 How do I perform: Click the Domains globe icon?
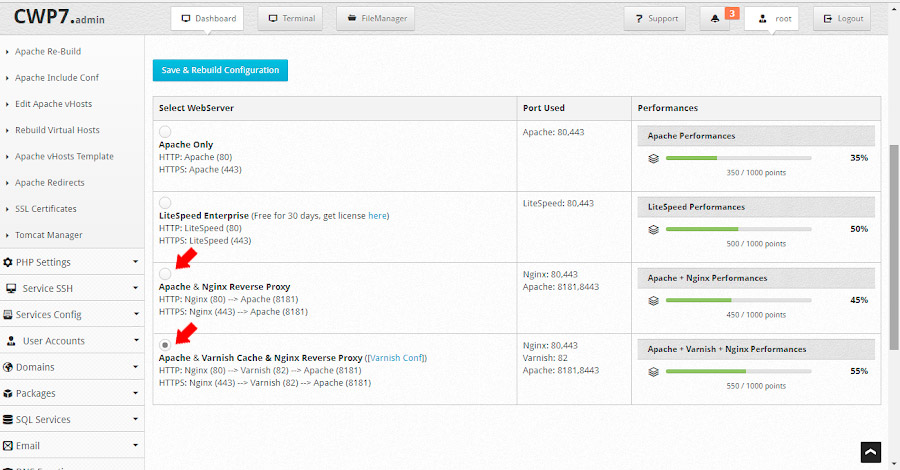(7, 367)
